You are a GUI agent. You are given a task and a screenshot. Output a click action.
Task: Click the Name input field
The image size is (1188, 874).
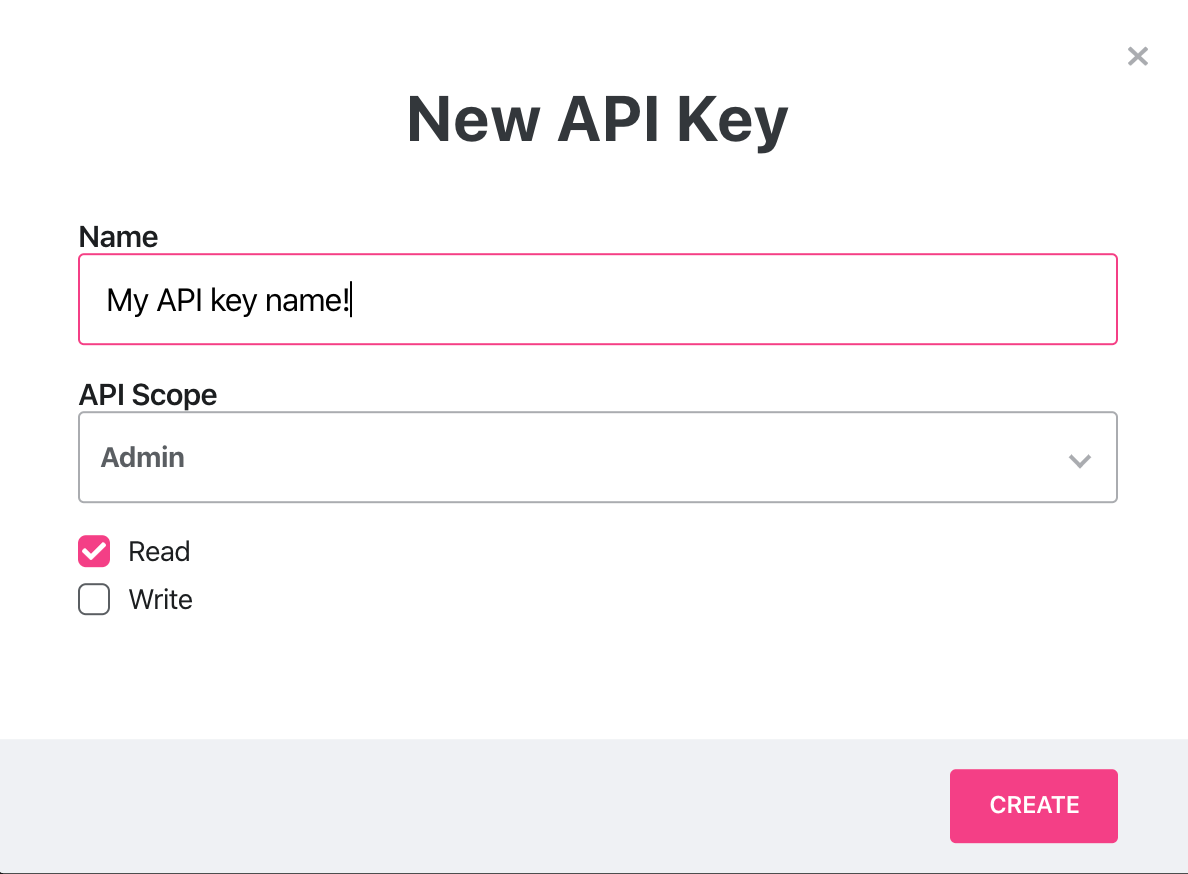tap(597, 299)
